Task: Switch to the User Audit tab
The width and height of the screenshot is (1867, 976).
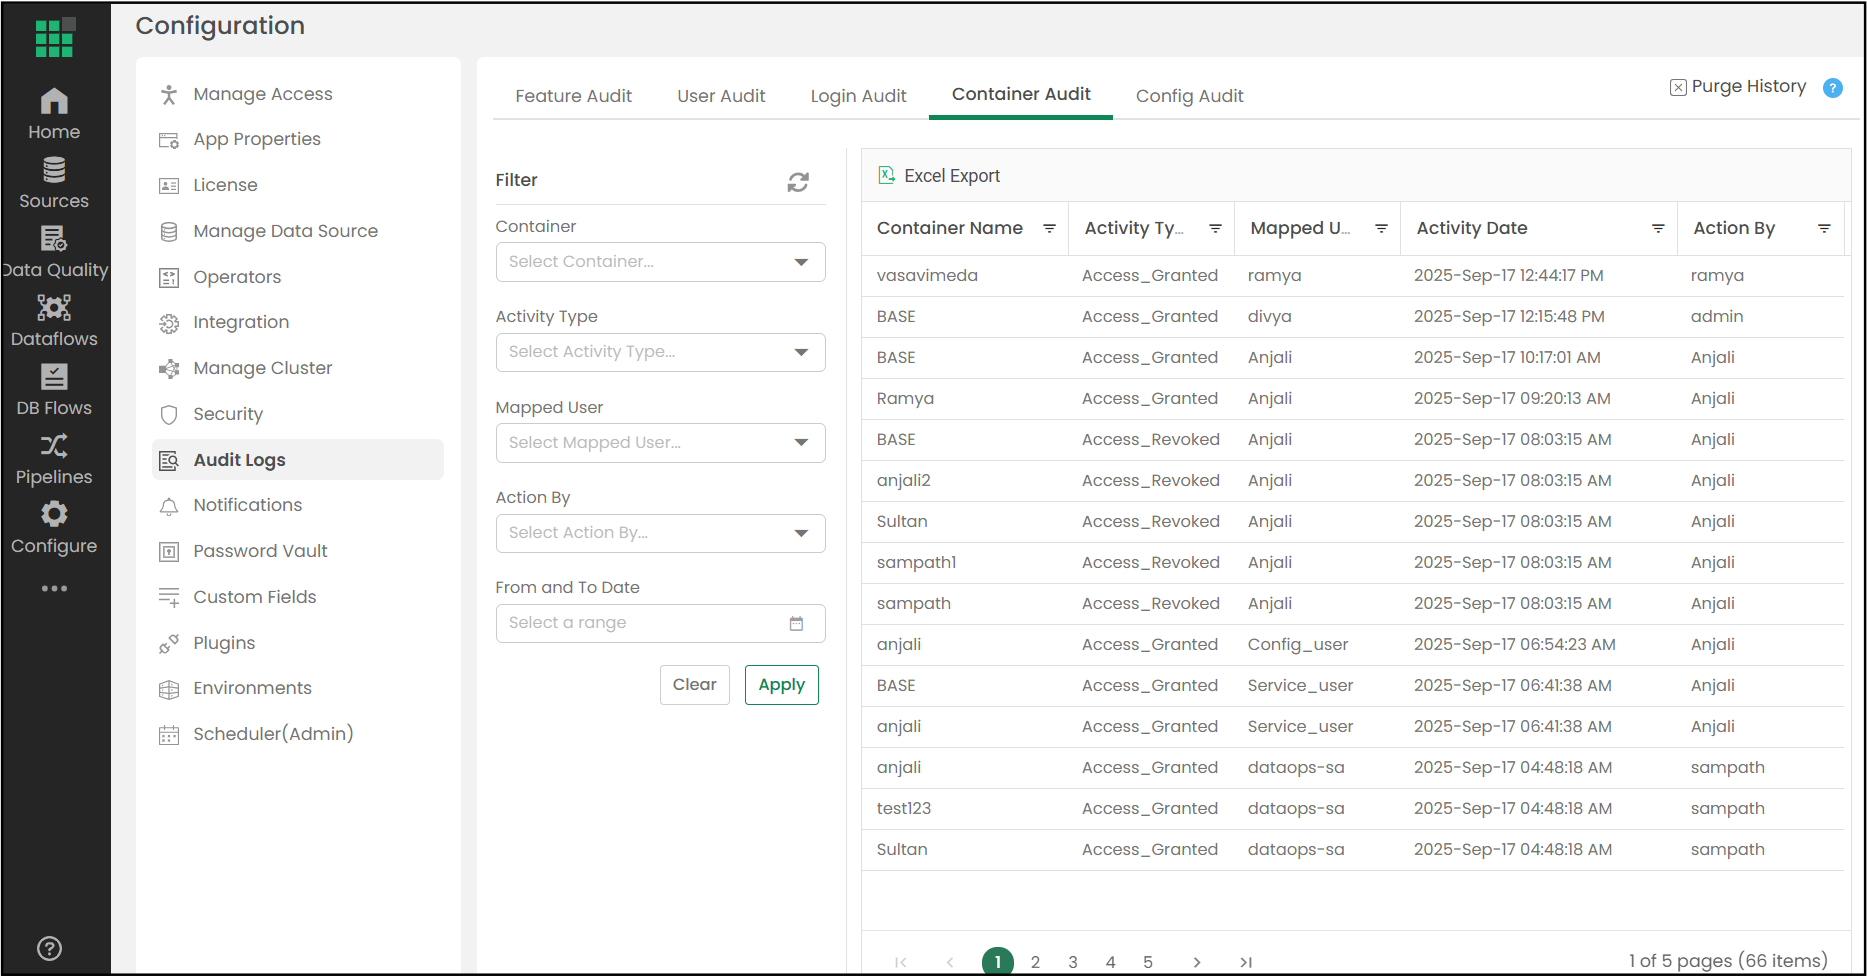Action: point(721,96)
